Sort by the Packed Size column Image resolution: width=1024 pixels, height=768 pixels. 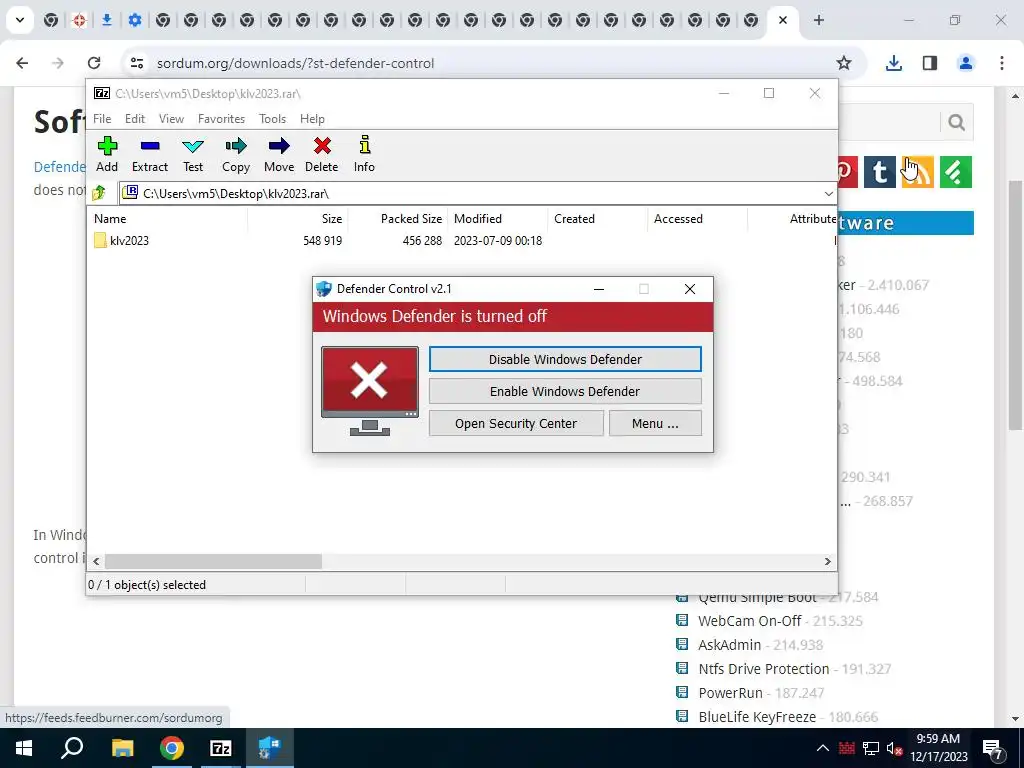[398, 219]
